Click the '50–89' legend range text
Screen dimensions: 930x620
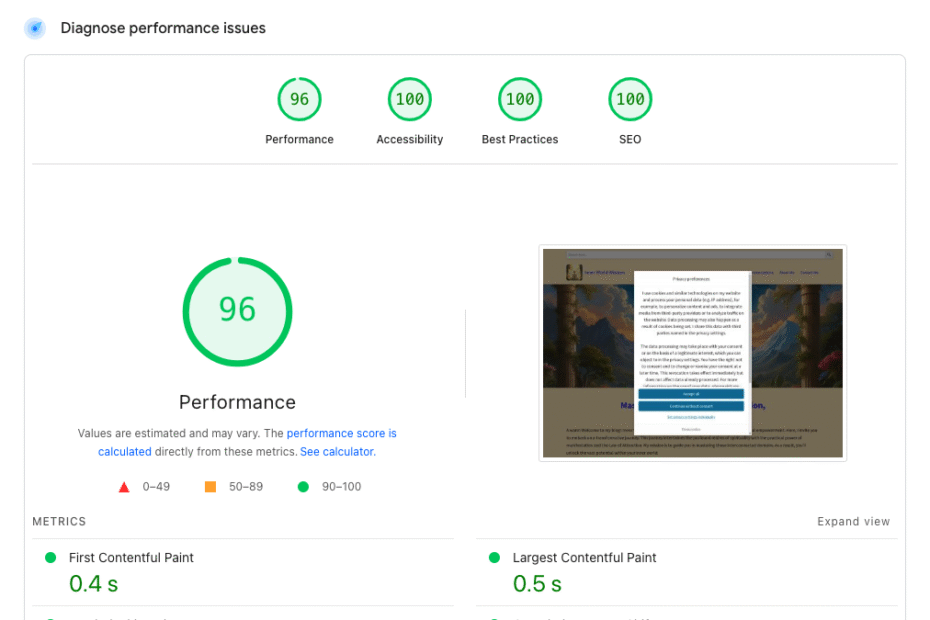[x=246, y=487]
